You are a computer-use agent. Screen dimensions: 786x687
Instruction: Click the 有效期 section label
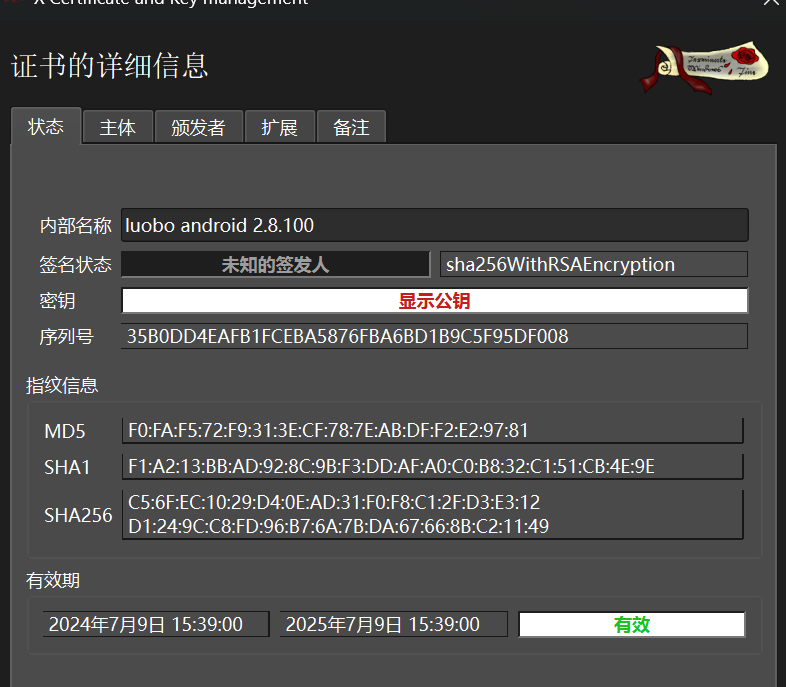coord(53,580)
